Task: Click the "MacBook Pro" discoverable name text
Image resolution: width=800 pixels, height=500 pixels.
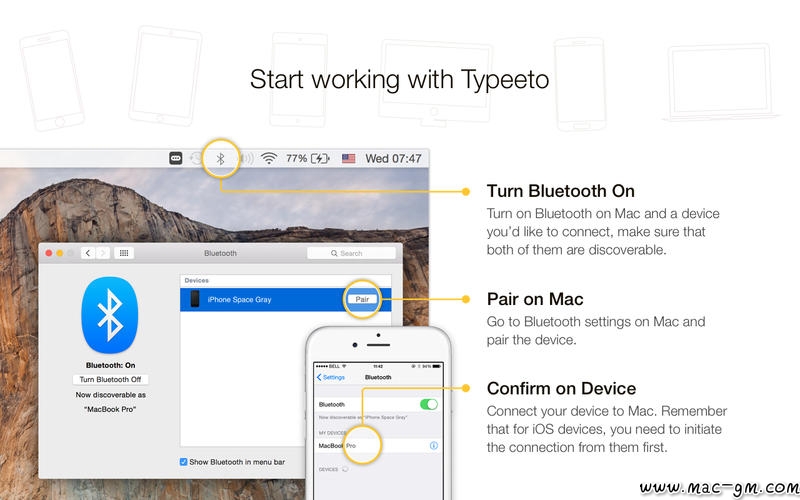Action: point(110,409)
